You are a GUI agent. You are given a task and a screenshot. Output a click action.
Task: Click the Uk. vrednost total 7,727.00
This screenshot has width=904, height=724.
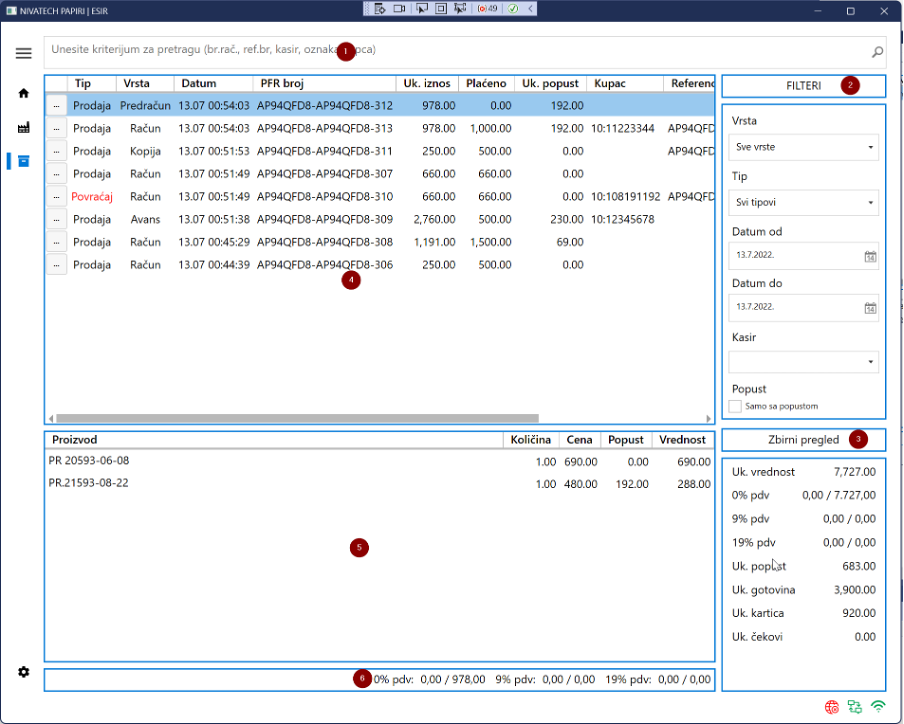[854, 472]
